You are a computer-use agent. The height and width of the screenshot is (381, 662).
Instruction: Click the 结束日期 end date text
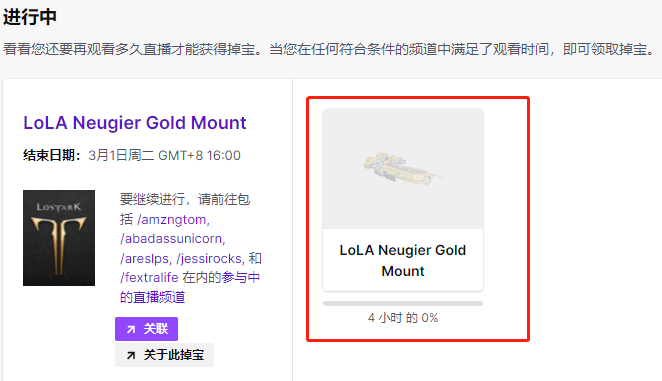(x=132, y=155)
